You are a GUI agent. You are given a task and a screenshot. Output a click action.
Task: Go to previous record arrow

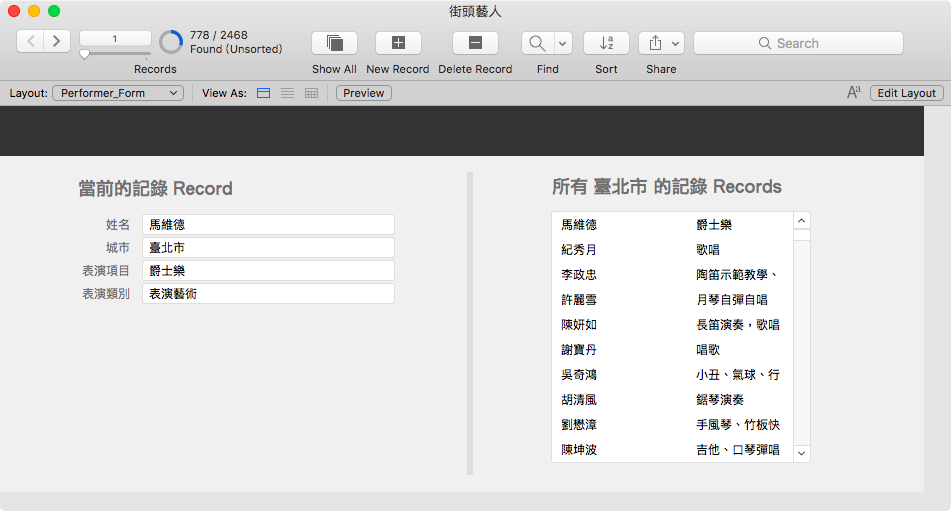click(x=30, y=41)
